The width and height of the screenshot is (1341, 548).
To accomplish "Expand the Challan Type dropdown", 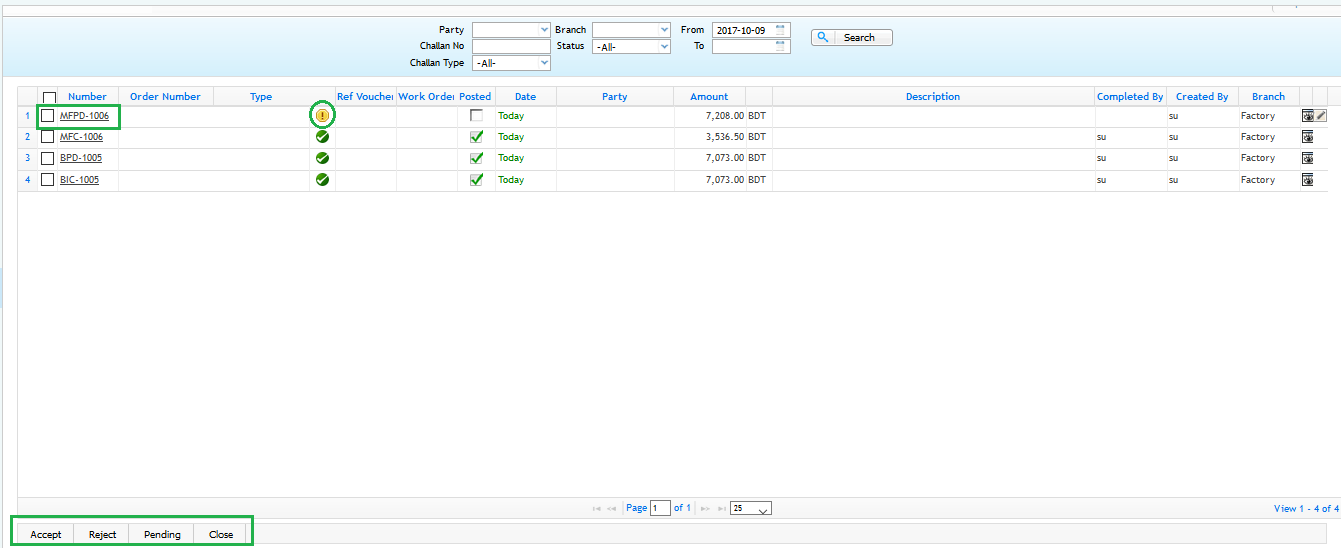I will click(511, 63).
